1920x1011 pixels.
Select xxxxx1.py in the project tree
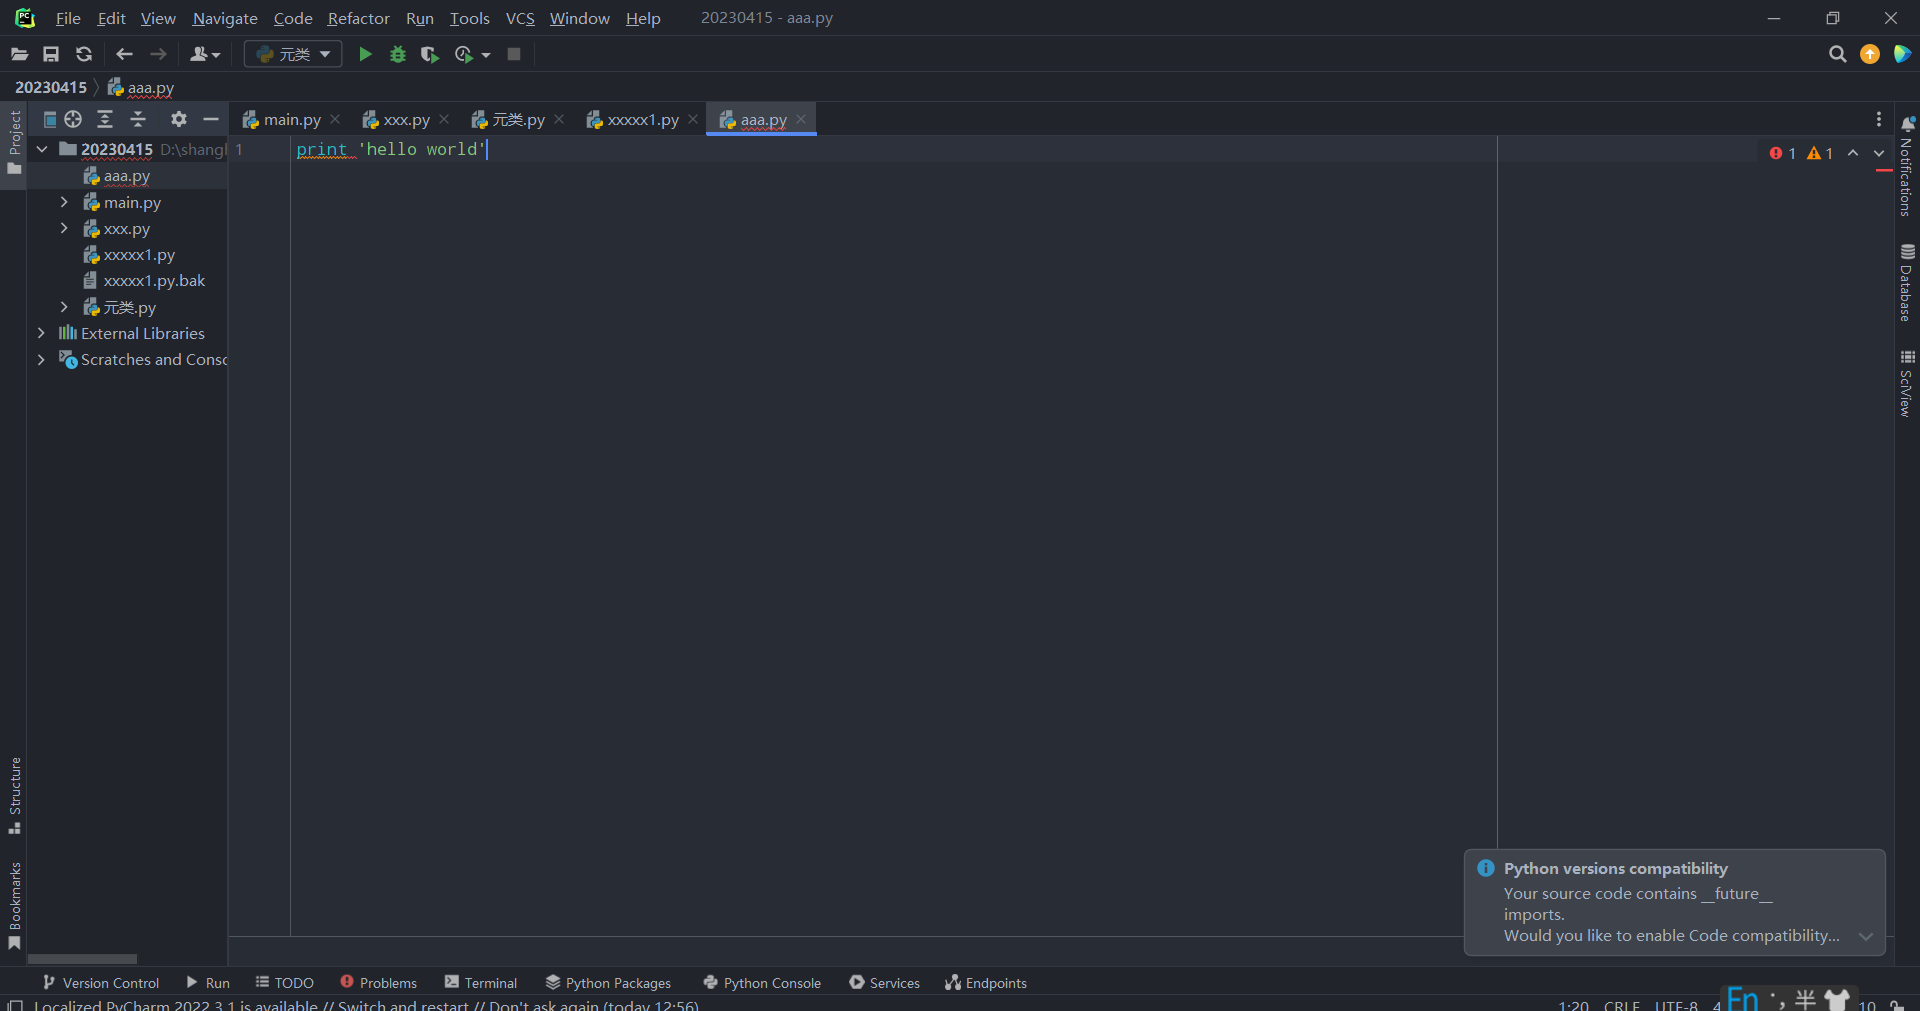[x=139, y=255]
